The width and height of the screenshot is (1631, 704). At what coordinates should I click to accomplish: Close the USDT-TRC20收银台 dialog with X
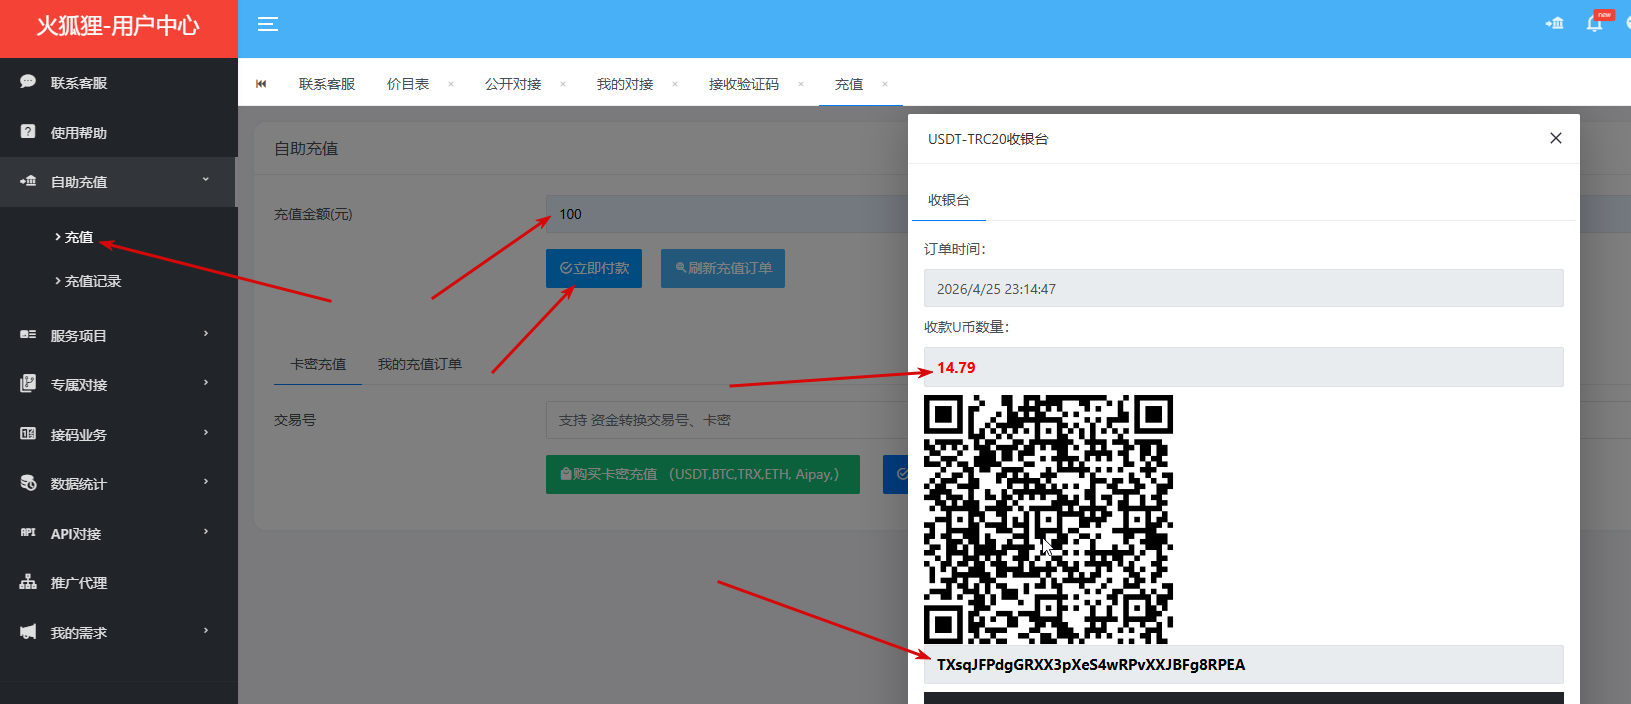1556,138
